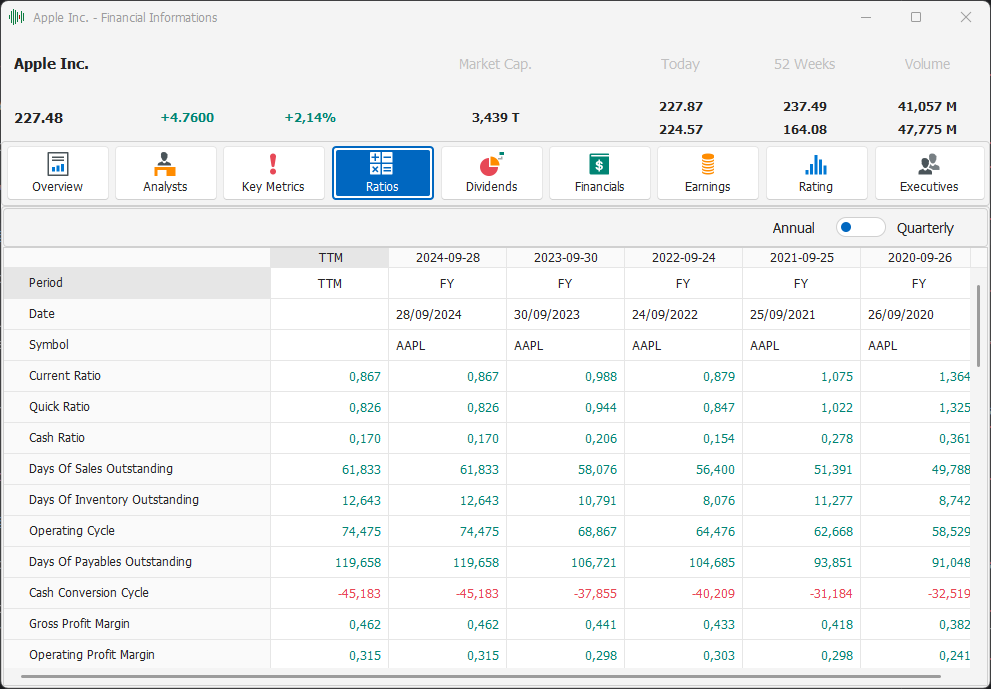The height and width of the screenshot is (689, 991).
Task: Click the Cash Conversion Cycle label
Action: click(89, 592)
